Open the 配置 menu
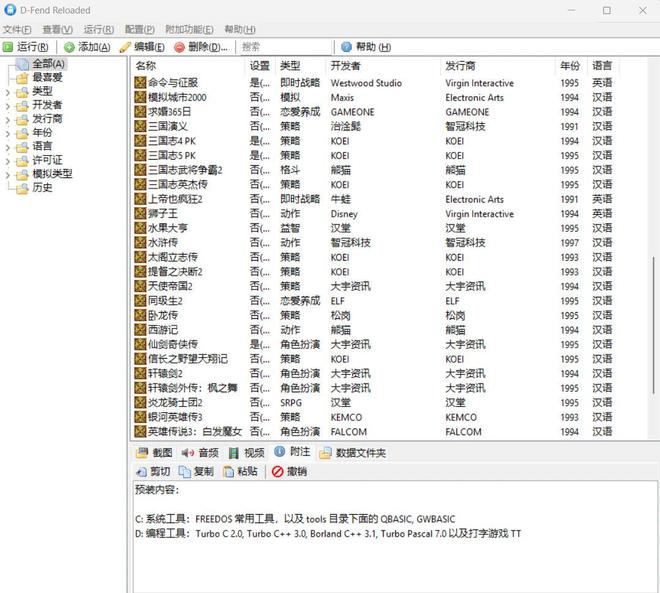This screenshot has width=660, height=593. tap(139, 30)
